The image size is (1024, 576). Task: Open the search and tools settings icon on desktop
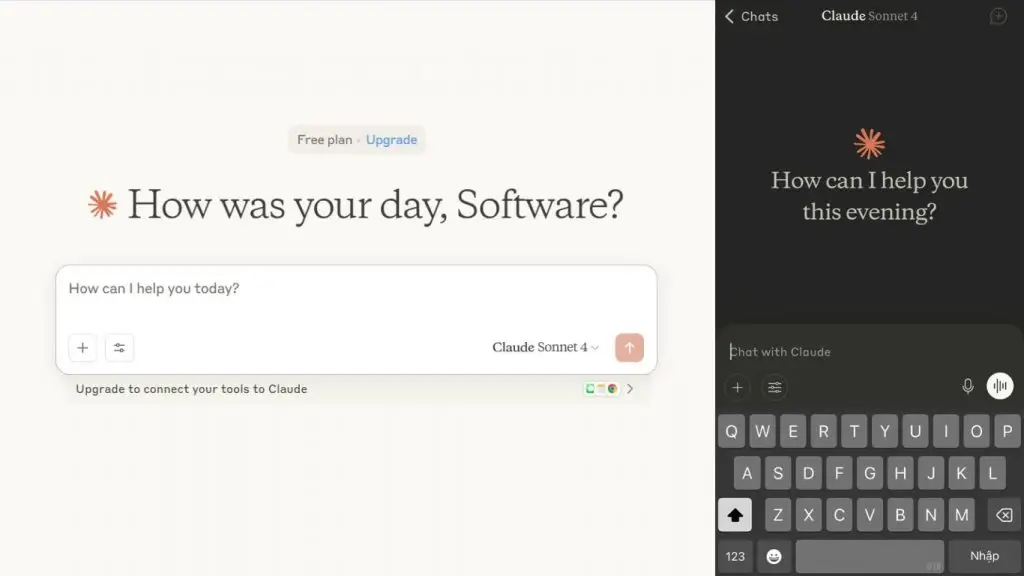pyautogui.click(x=119, y=348)
